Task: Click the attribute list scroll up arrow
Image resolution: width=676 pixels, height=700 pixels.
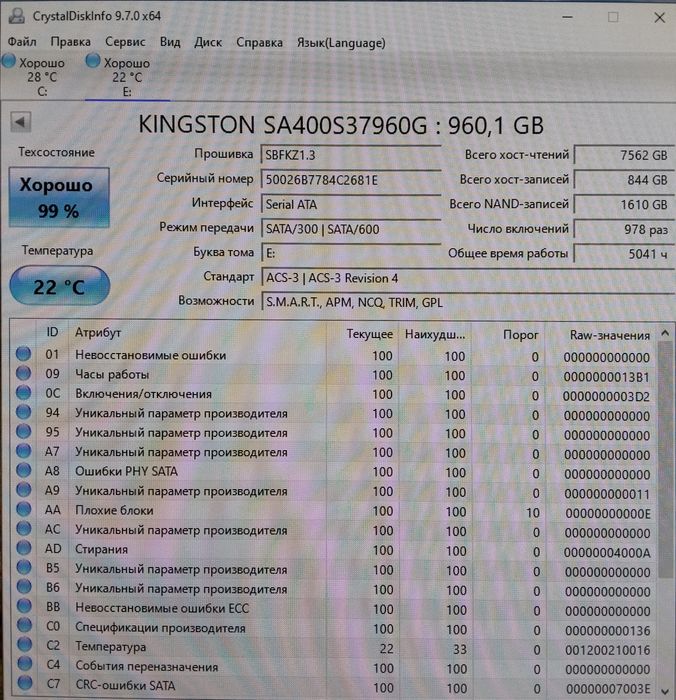Action: click(x=665, y=333)
